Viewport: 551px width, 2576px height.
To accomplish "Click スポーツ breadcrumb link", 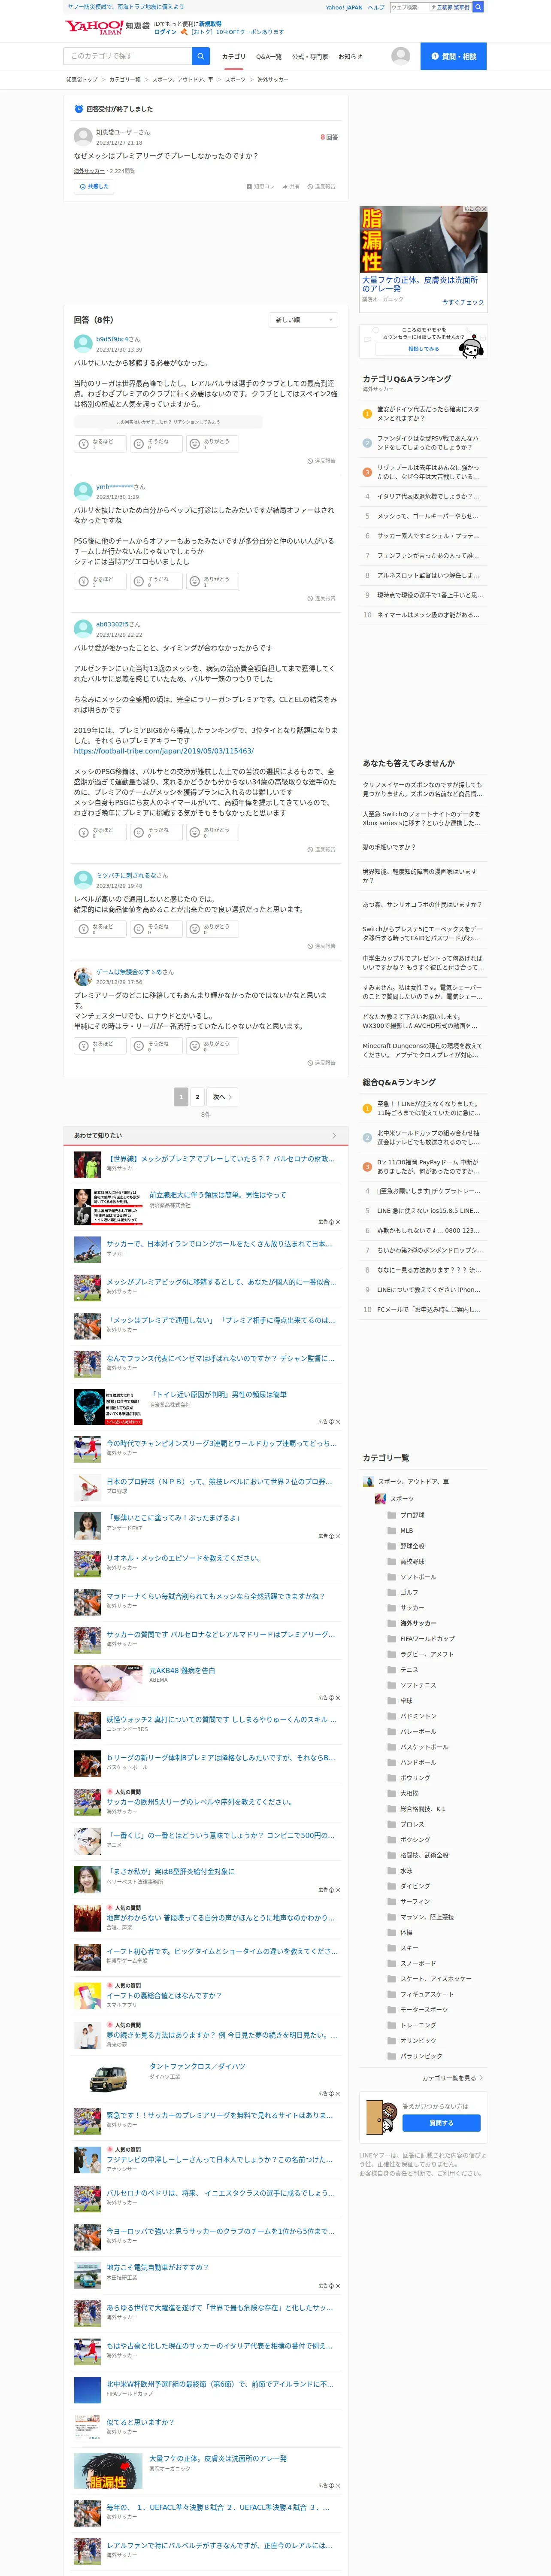I will pos(235,79).
